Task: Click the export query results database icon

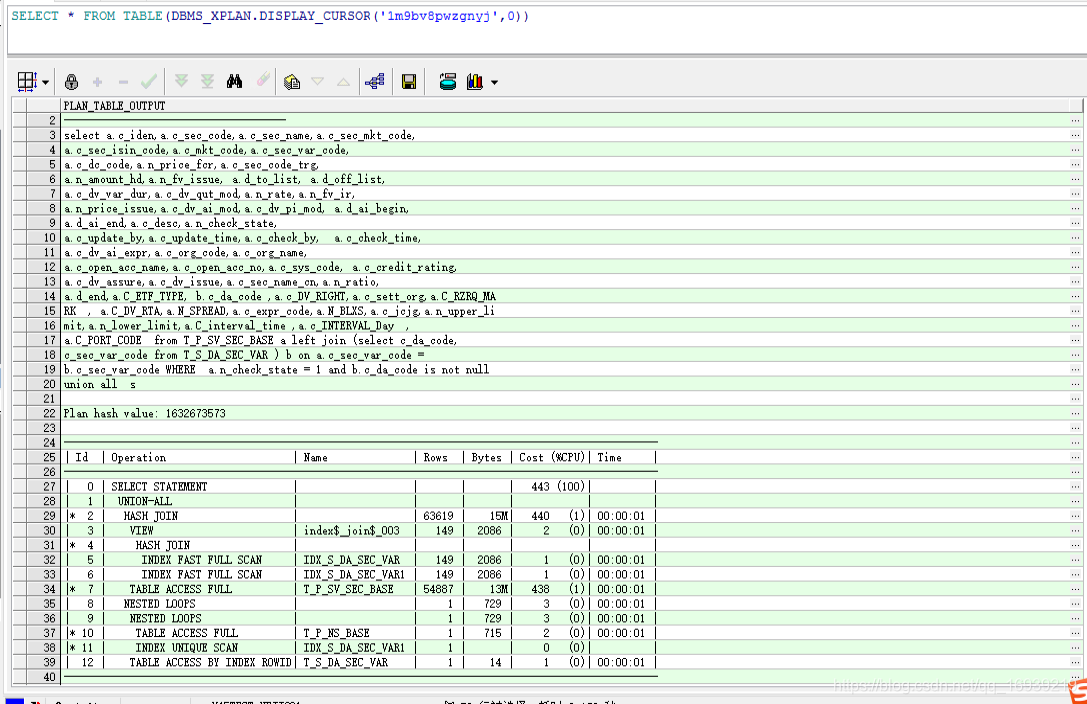Action: click(x=448, y=82)
